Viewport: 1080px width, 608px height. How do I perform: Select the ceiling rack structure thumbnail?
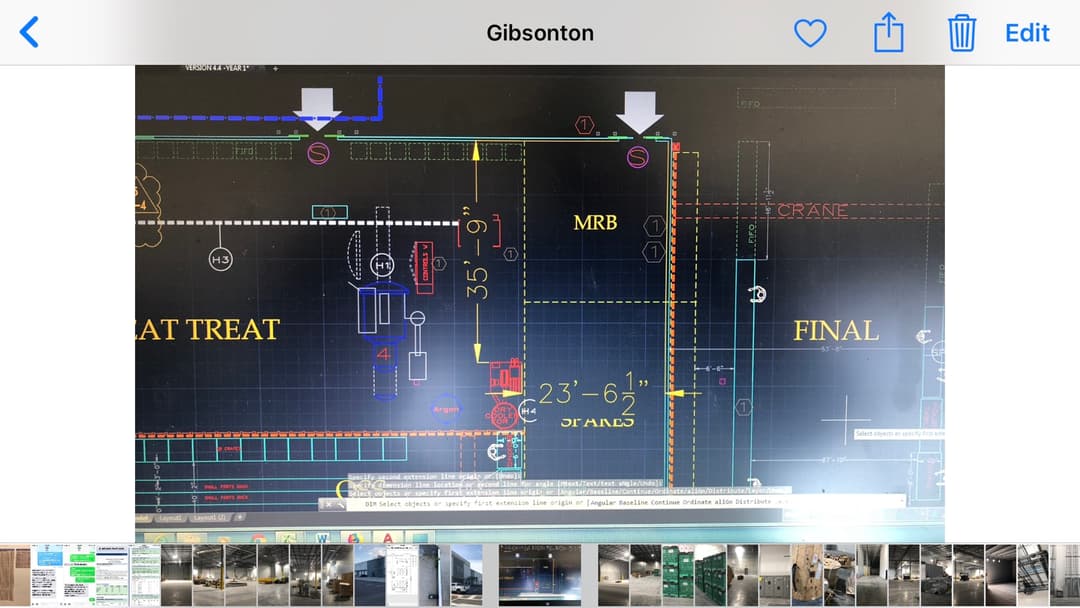(x=1033, y=575)
